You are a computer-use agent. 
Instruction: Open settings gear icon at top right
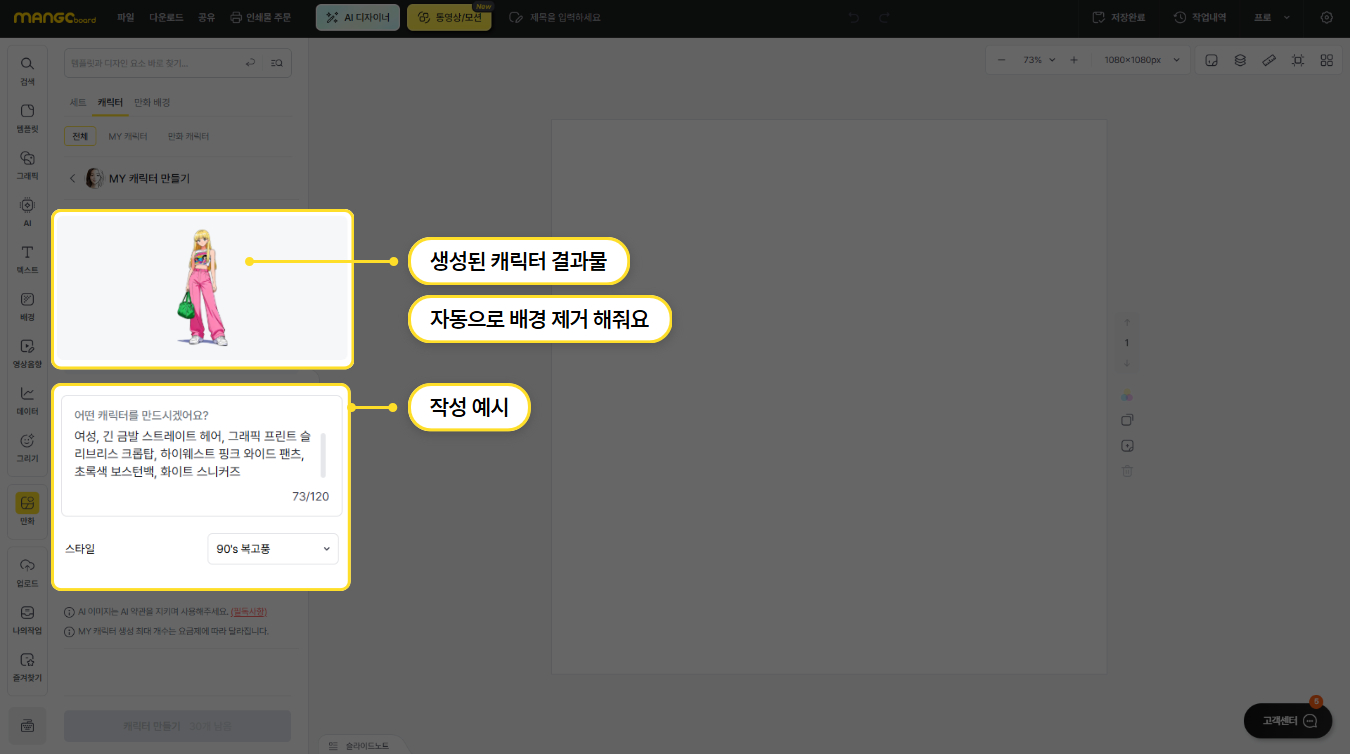1327,18
